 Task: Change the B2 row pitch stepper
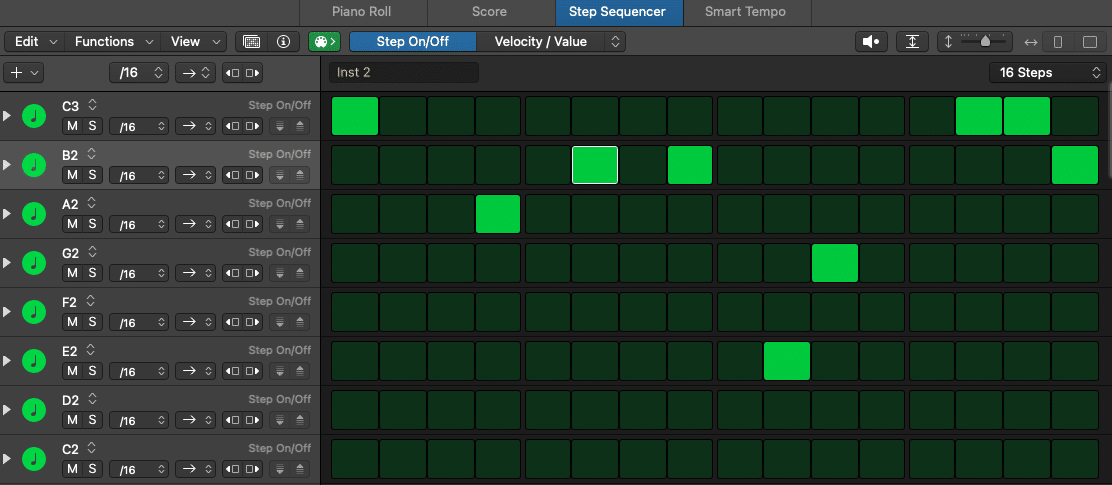click(x=91, y=155)
